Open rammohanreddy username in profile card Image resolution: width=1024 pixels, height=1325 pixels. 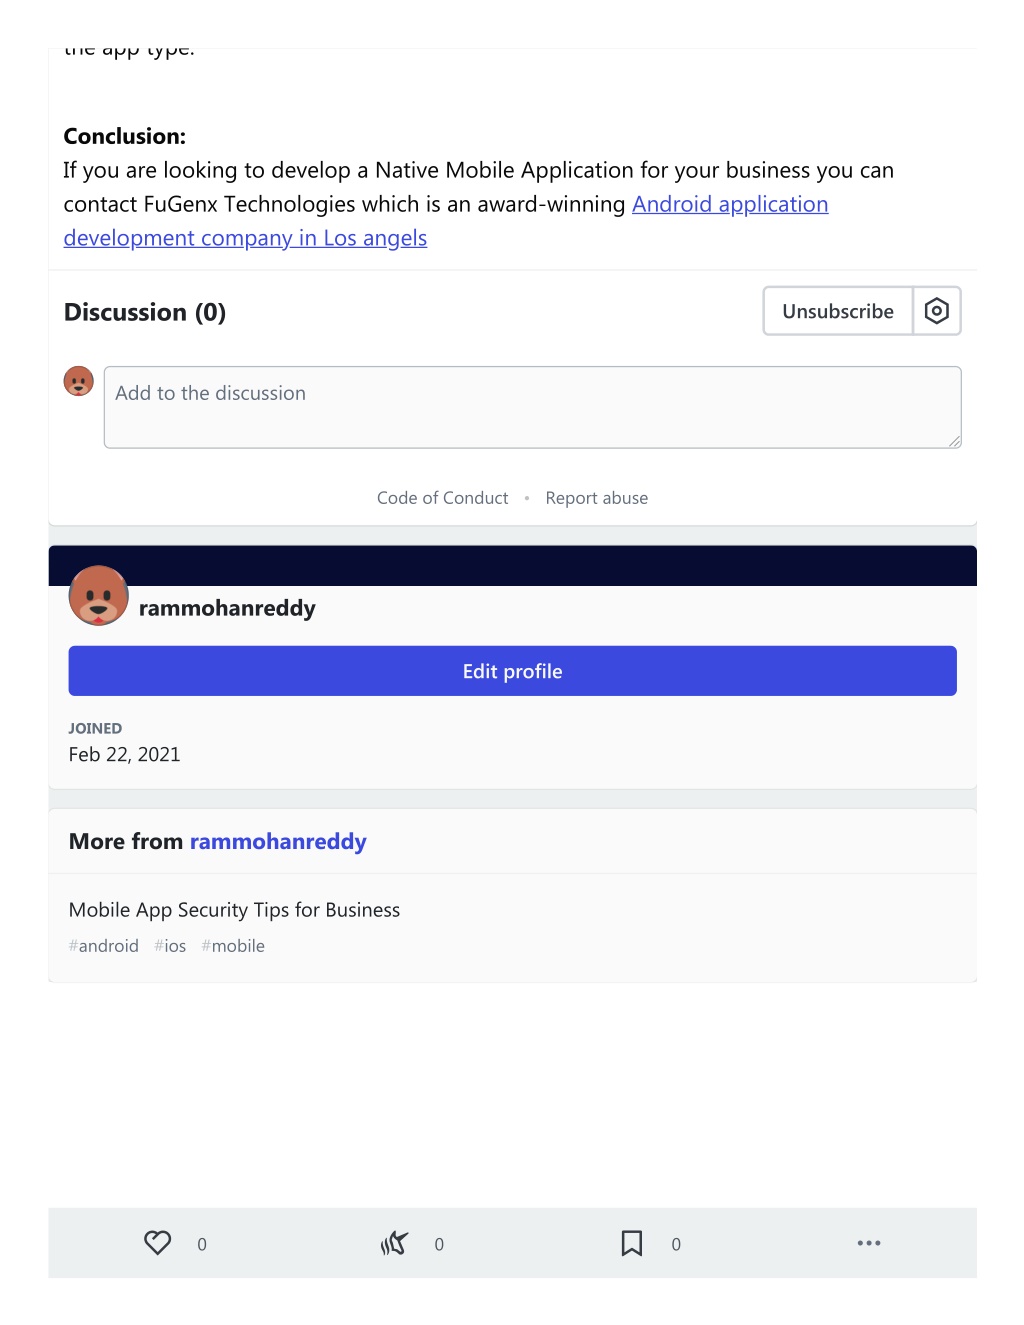227,608
